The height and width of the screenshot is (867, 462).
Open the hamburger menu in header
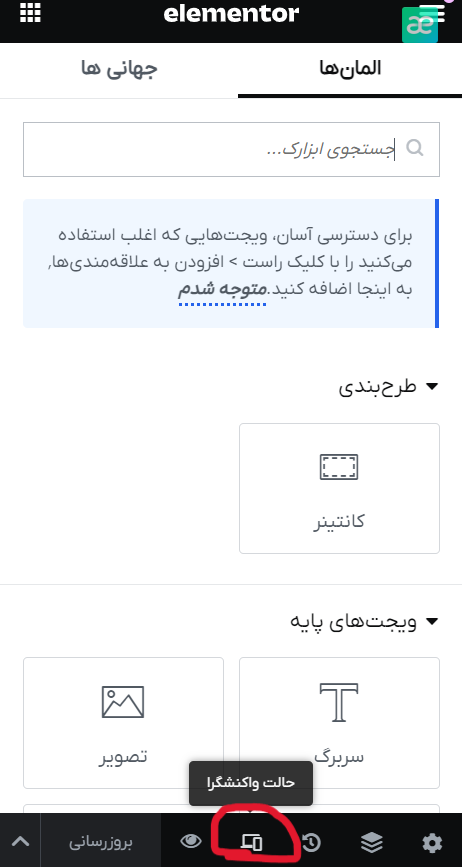[x=432, y=11]
